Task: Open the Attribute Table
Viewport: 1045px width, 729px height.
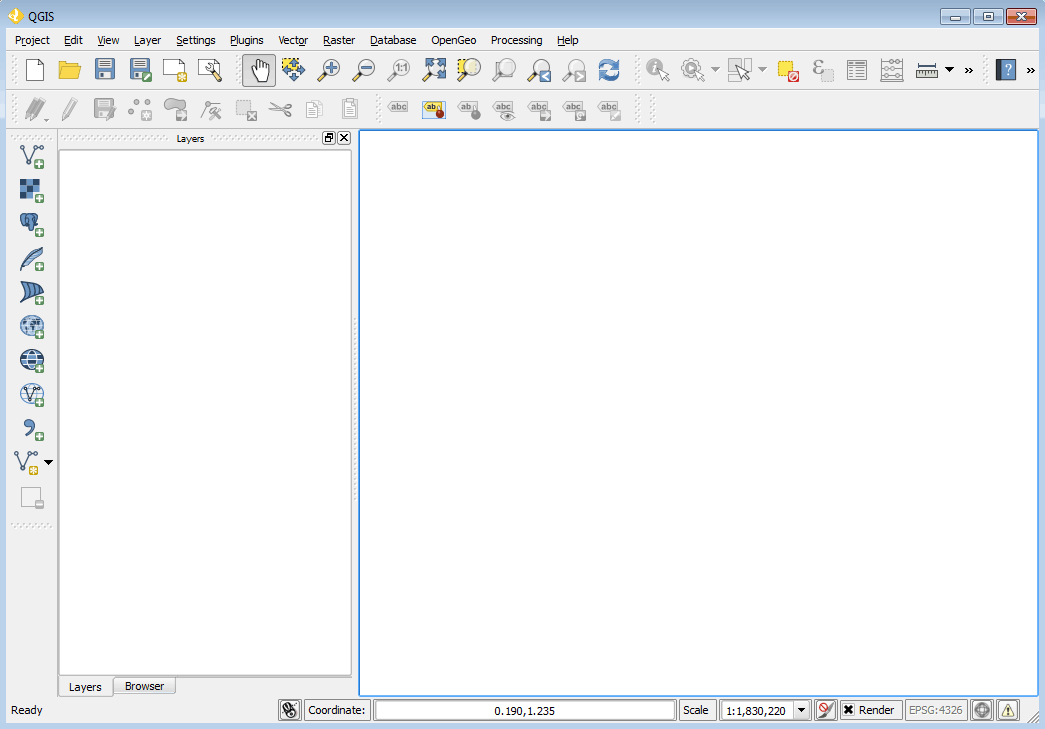Action: coord(857,70)
